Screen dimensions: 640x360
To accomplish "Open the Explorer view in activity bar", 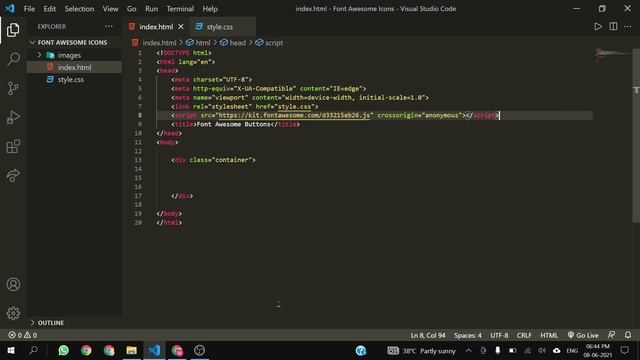I will pyautogui.click(x=13, y=30).
